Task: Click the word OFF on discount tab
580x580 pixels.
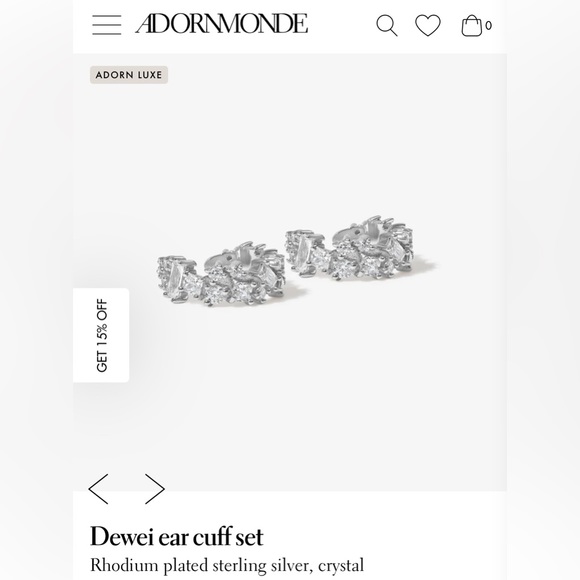Action: [102, 309]
